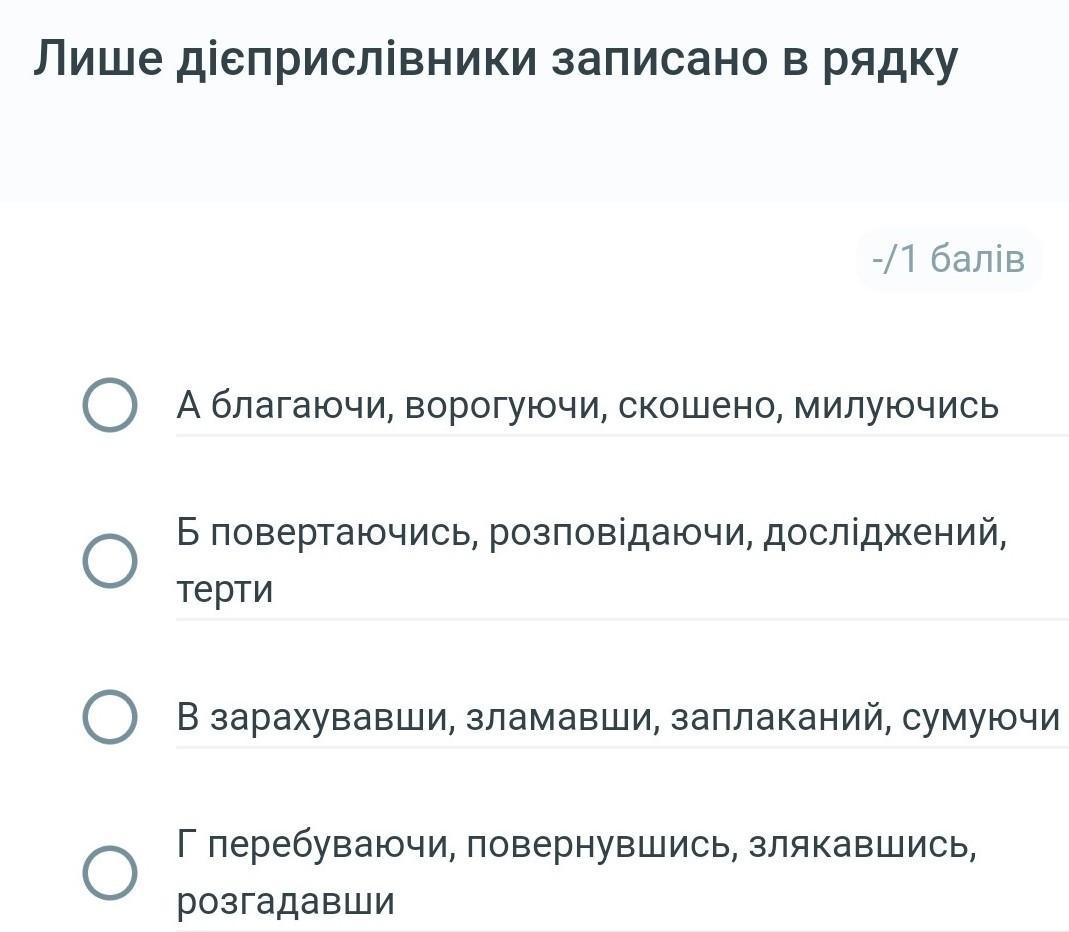
Task: Click the word 'досліджений' in option Б
Action: tap(882, 531)
